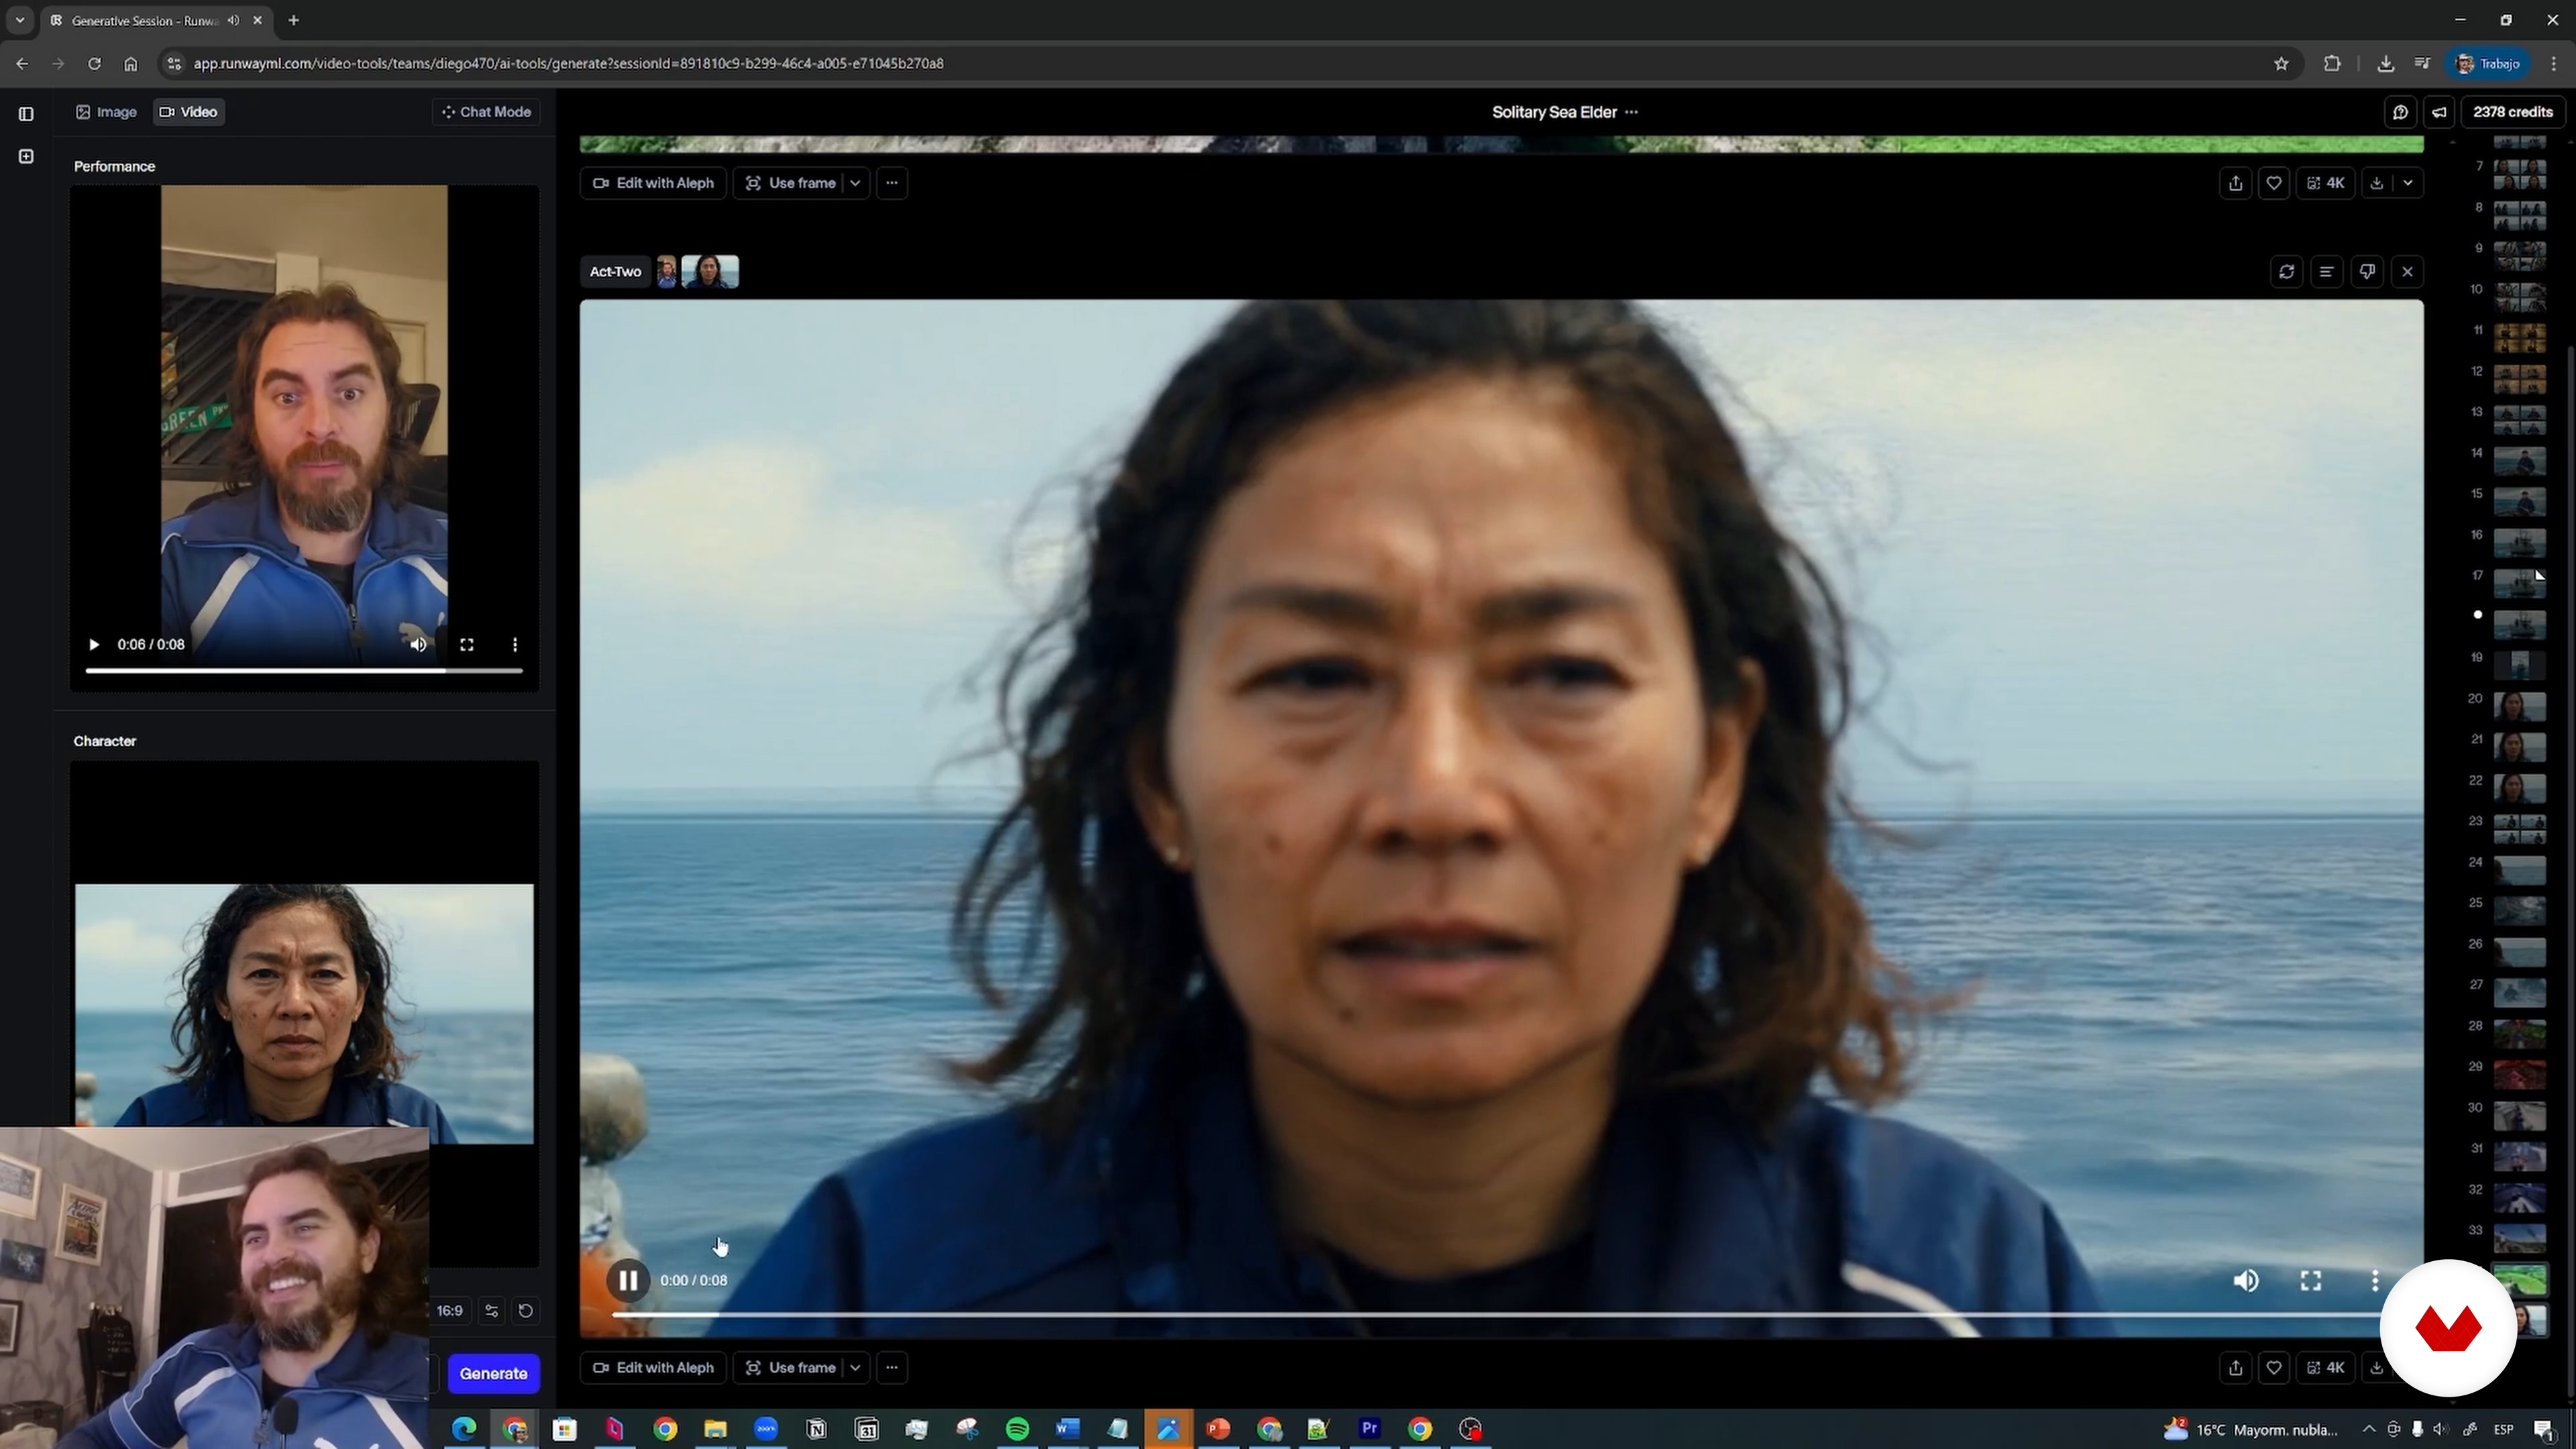This screenshot has height=1449, width=2576.
Task: Open the 16:9 aspect ratio selector
Action: click(x=449, y=1311)
